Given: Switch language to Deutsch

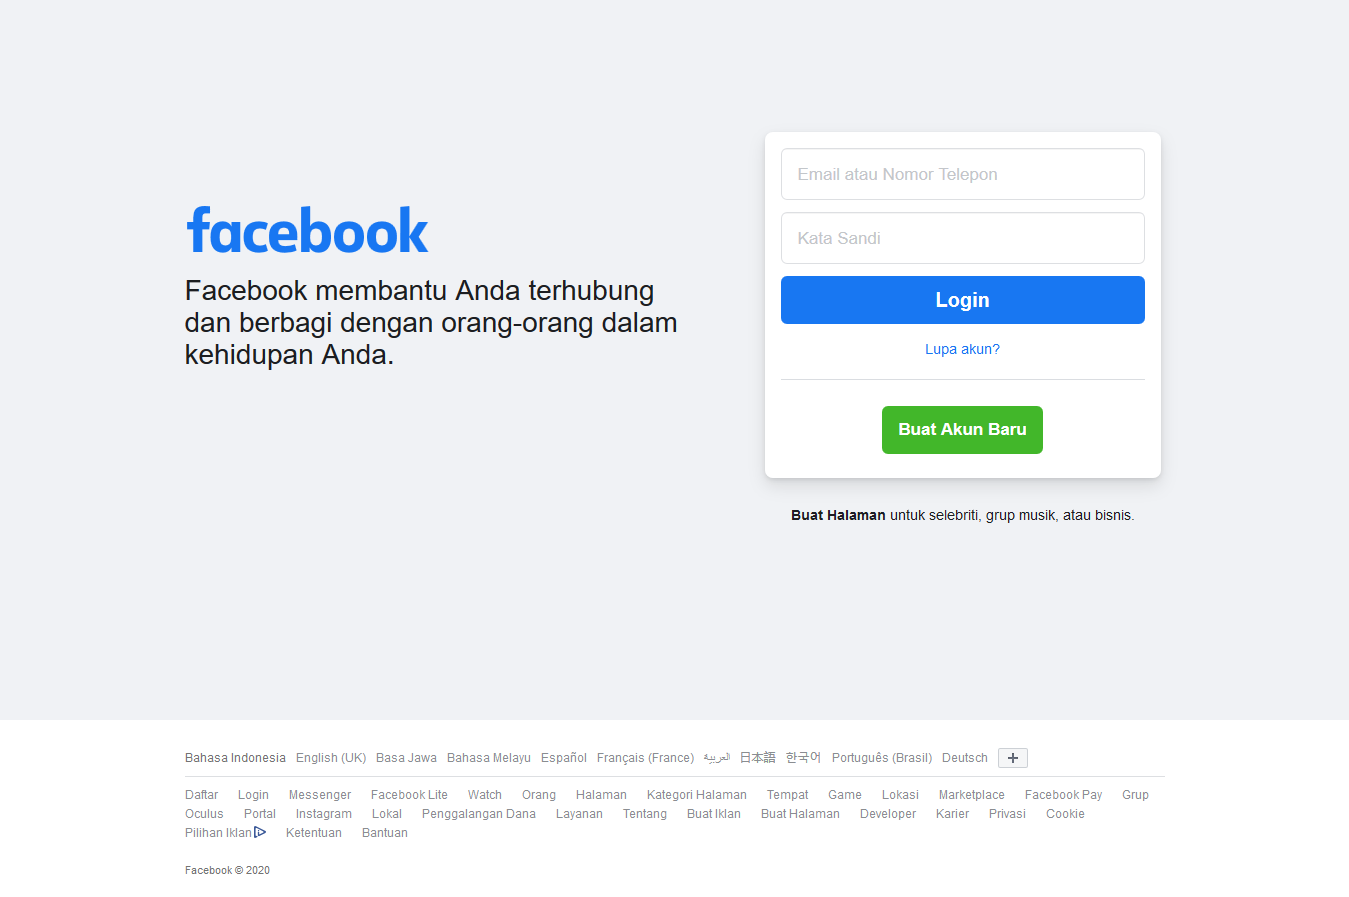Looking at the screenshot, I should [x=965, y=758].
